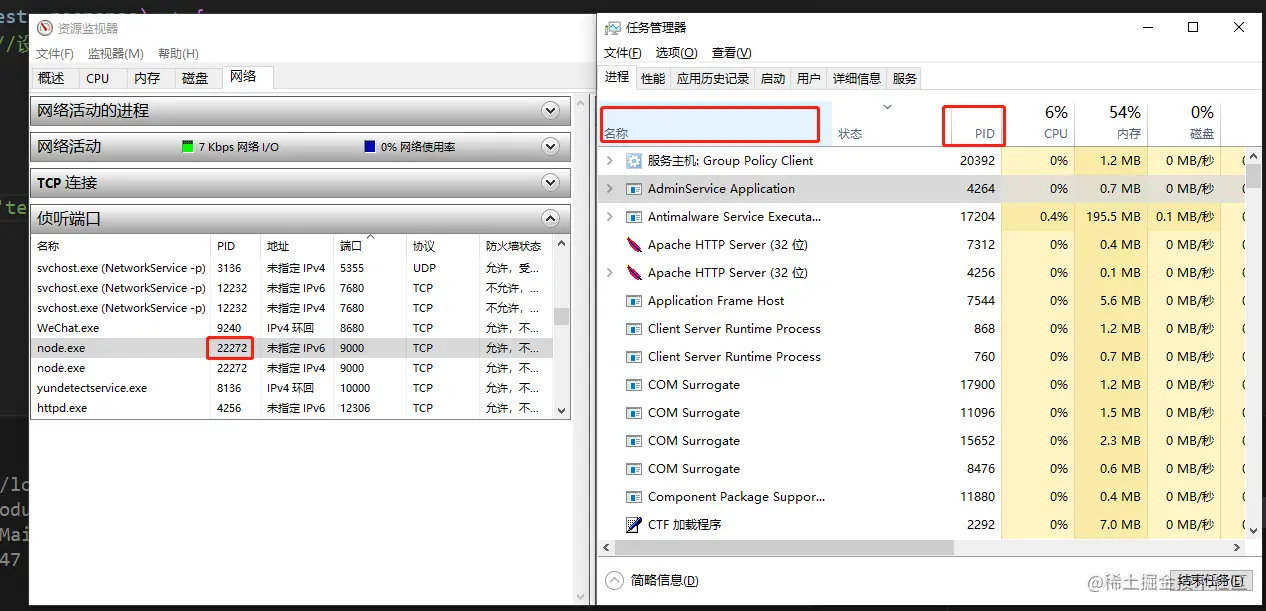Screen dimensions: 1266x611
Task: Sort processes by the 状态 column
Action: tap(887, 122)
